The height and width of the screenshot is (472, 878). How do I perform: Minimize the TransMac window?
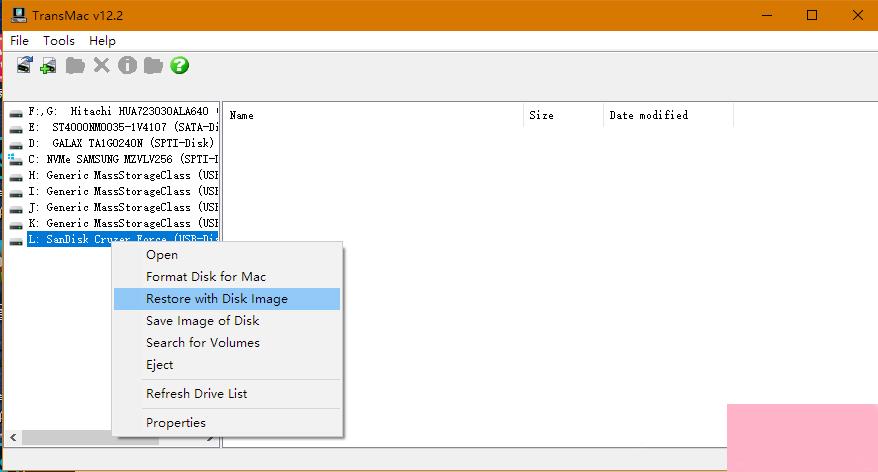click(x=767, y=15)
